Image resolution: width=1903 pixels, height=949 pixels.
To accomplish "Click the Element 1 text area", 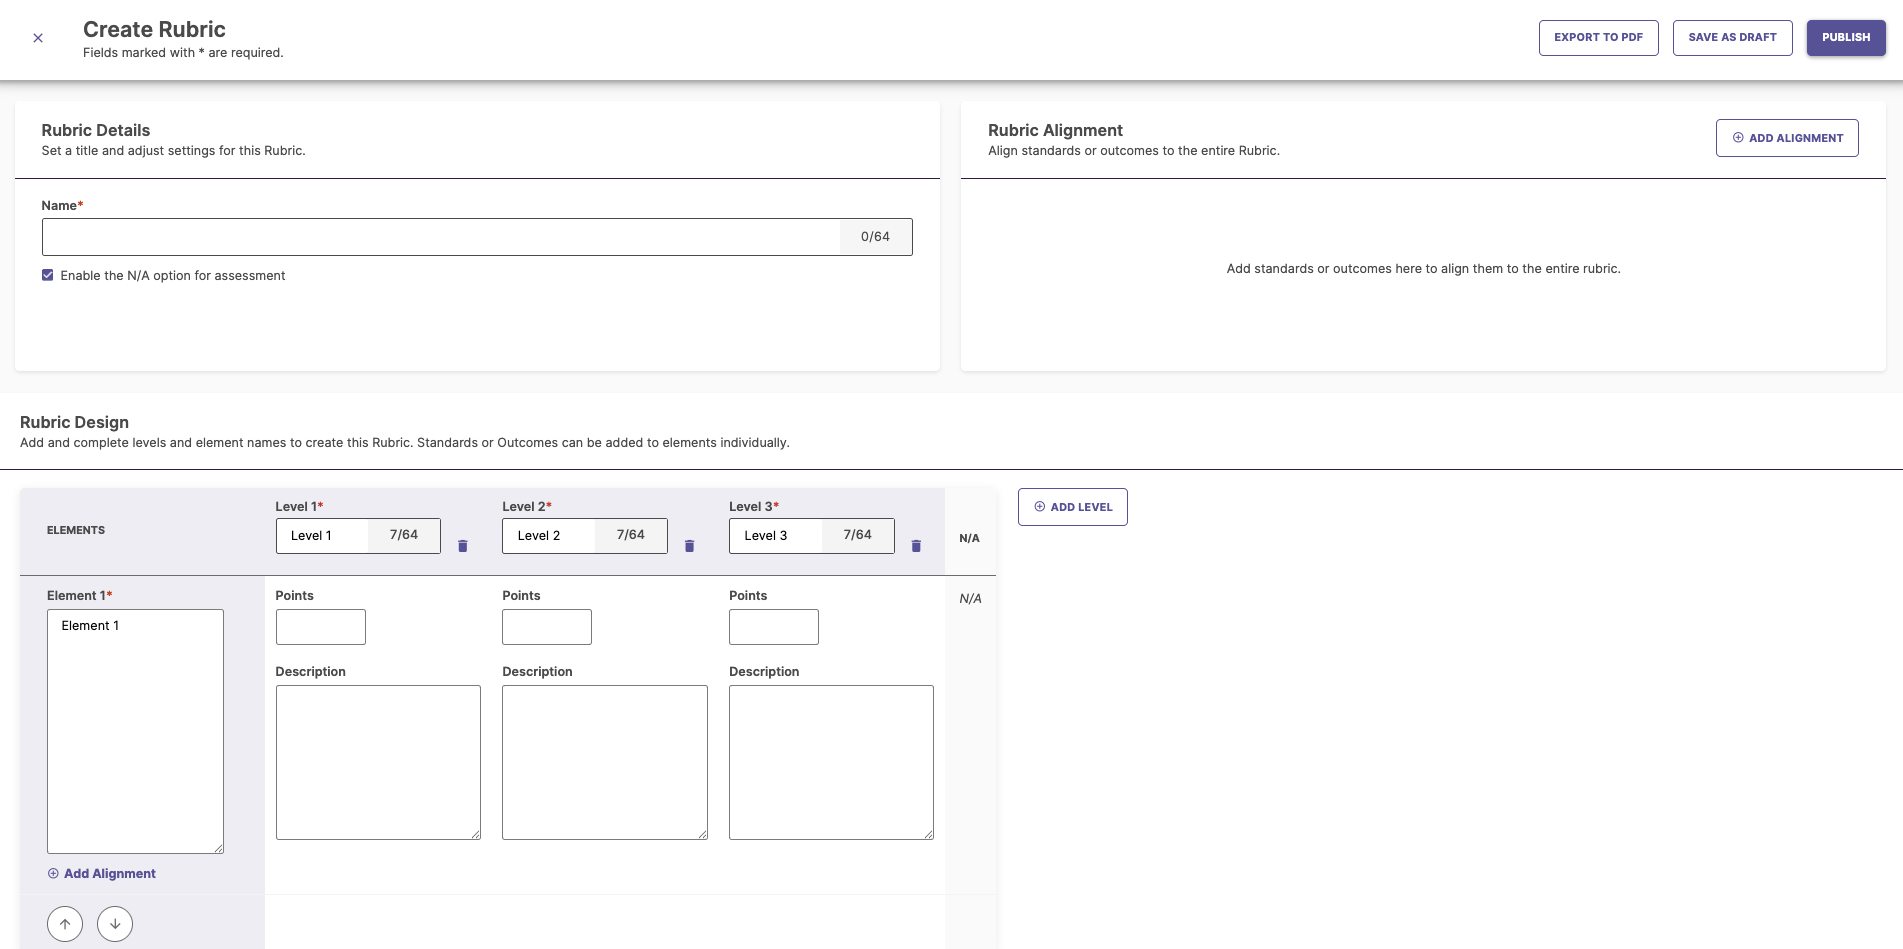I will click(x=135, y=731).
